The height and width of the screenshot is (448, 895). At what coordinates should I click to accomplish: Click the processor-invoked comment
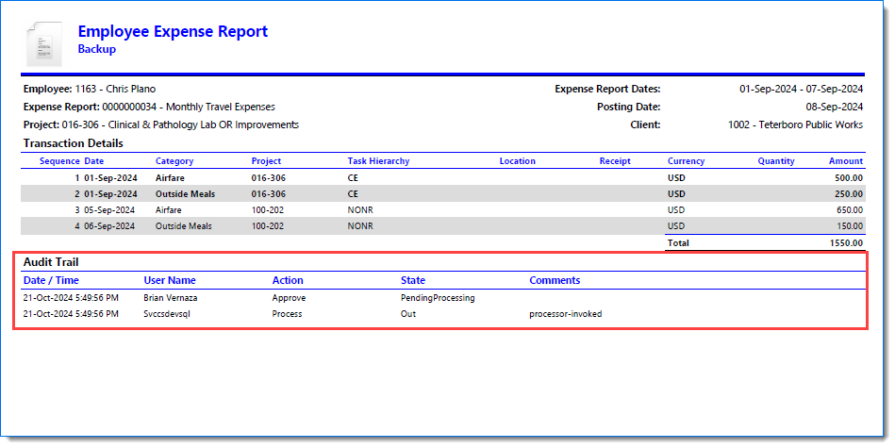point(565,314)
